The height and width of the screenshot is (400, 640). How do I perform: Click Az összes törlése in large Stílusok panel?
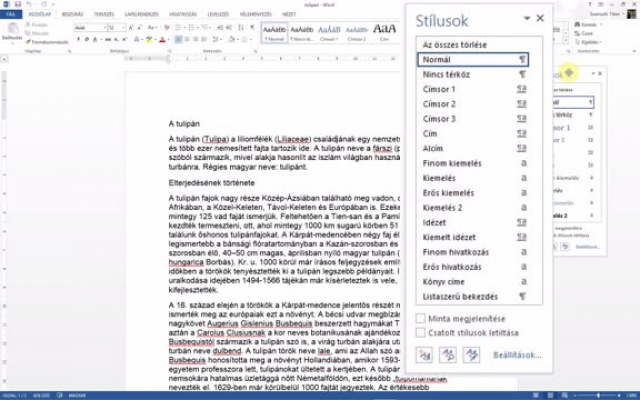coord(455,45)
